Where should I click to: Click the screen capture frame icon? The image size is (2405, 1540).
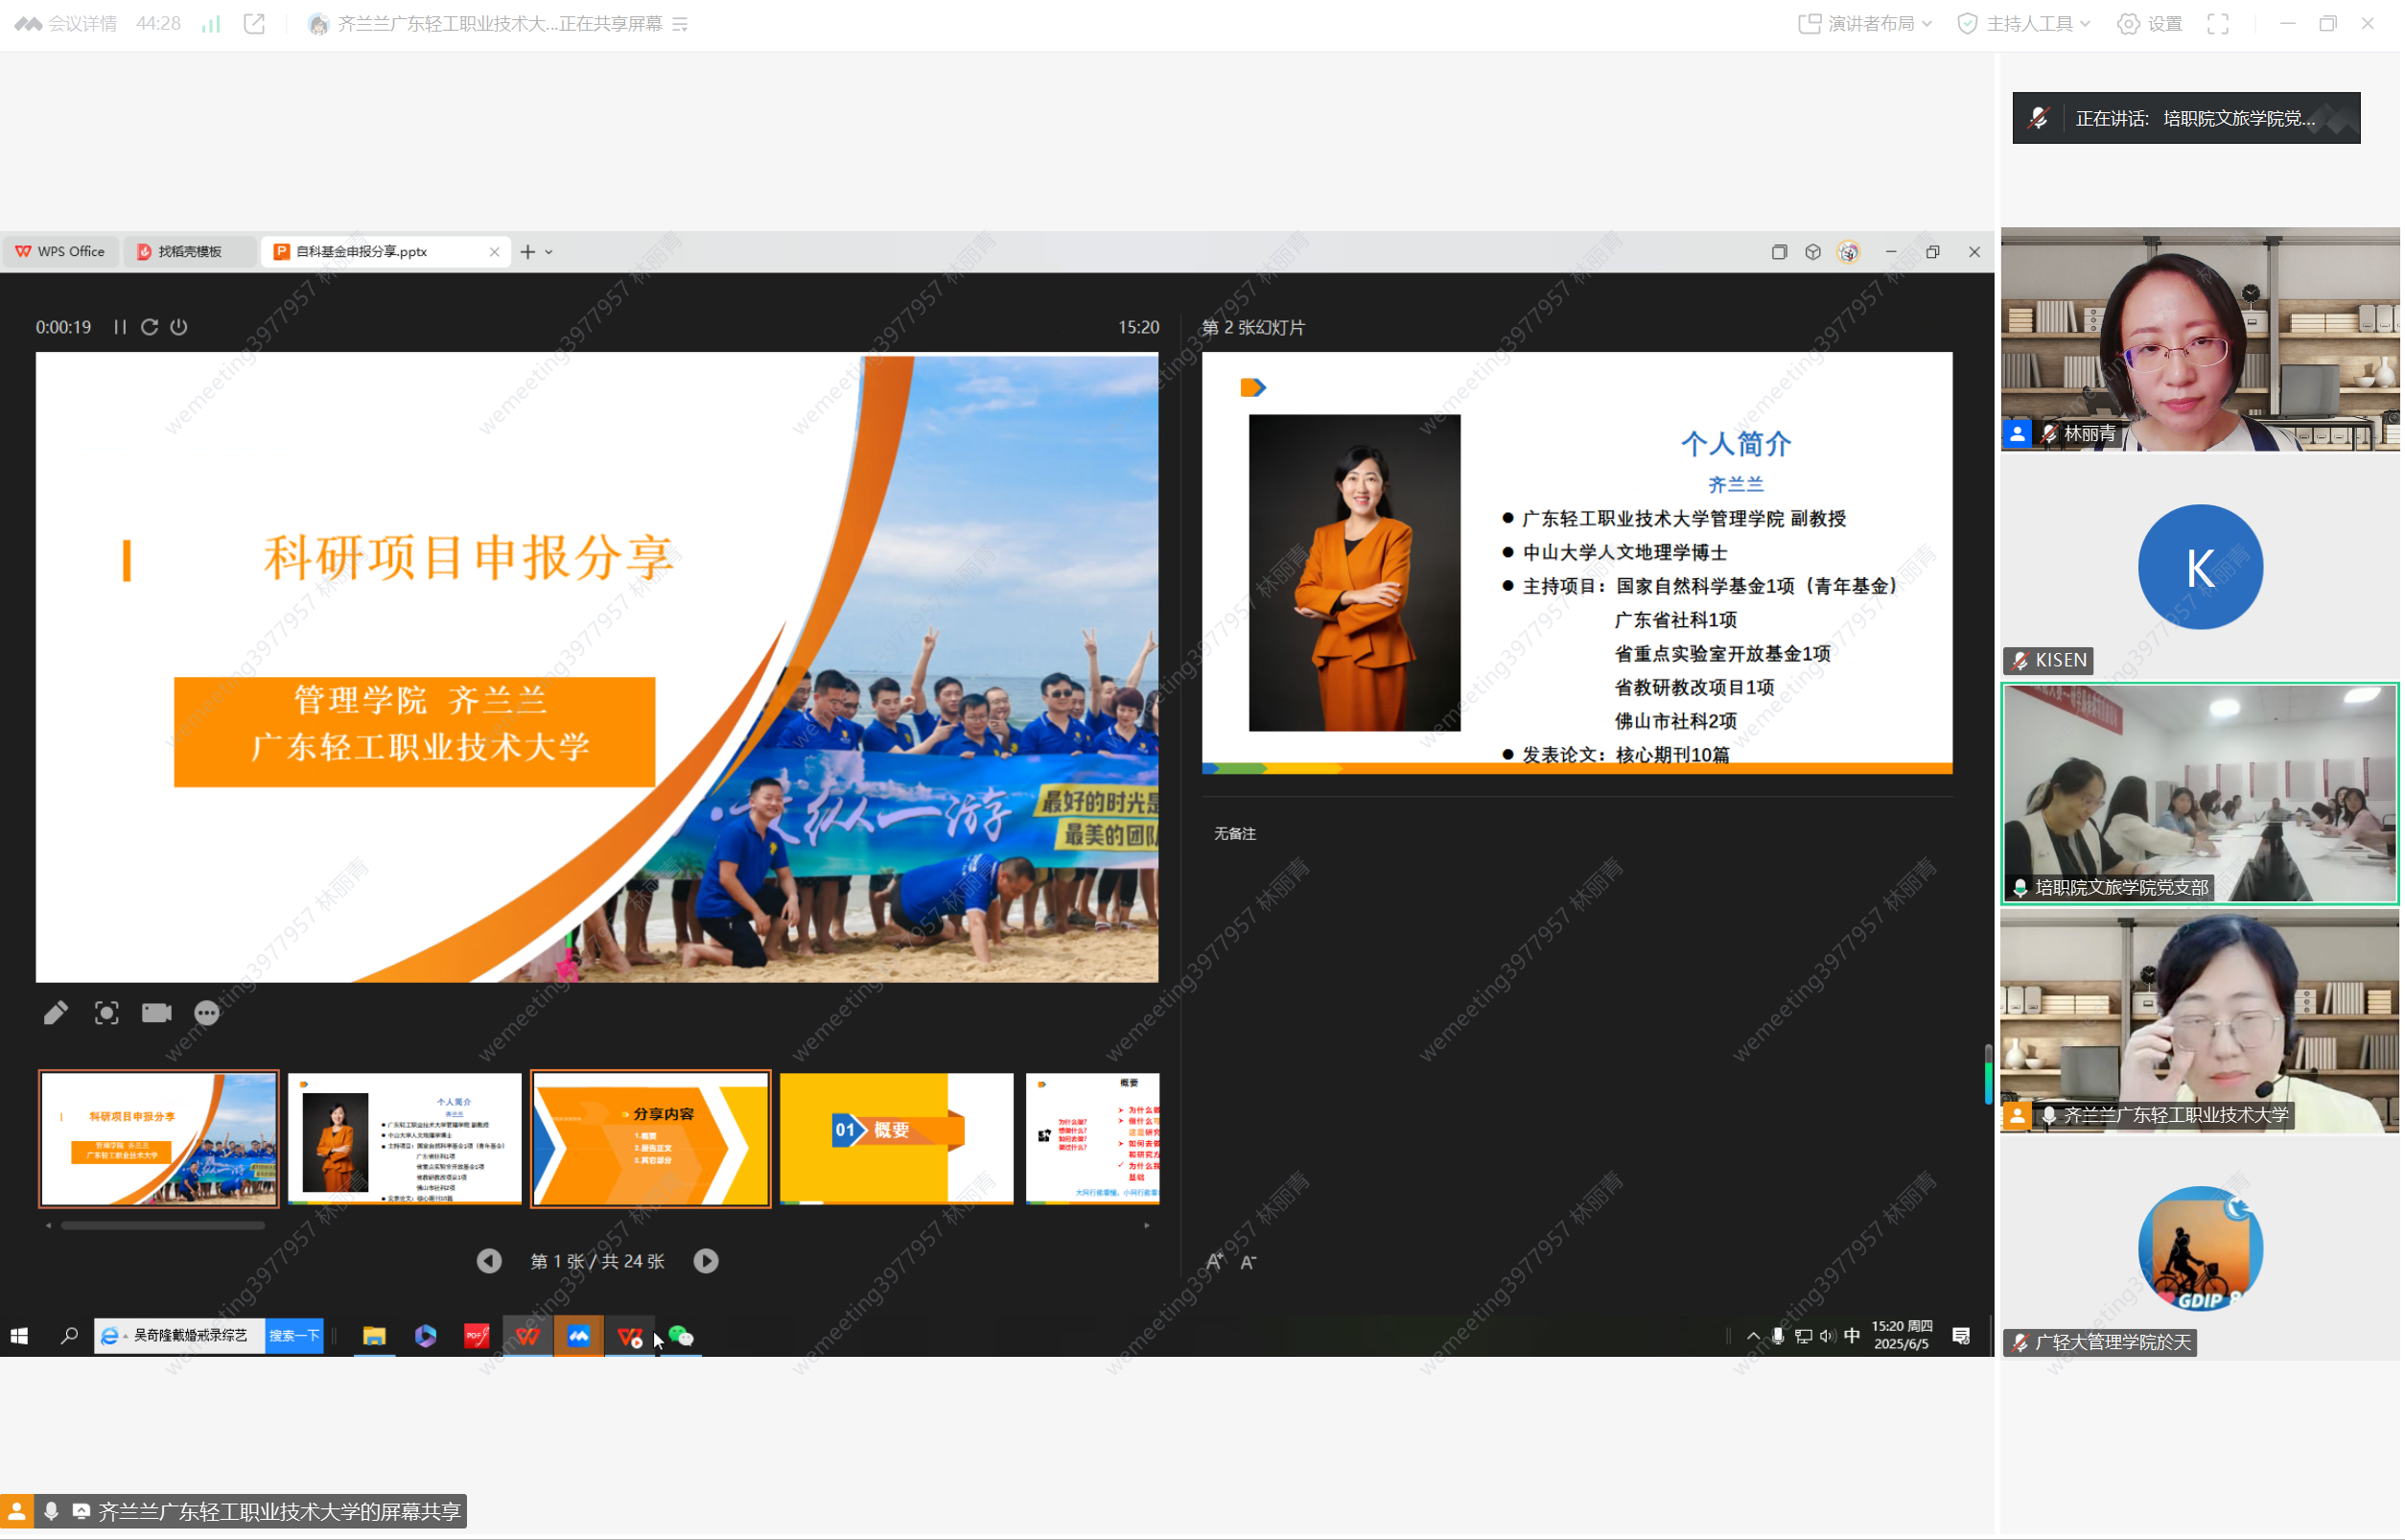106,1013
